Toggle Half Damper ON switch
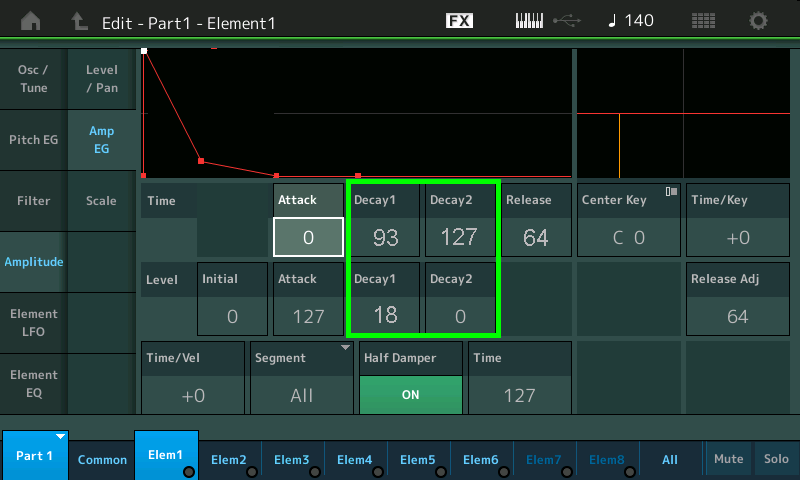The image size is (800, 480). click(411, 395)
